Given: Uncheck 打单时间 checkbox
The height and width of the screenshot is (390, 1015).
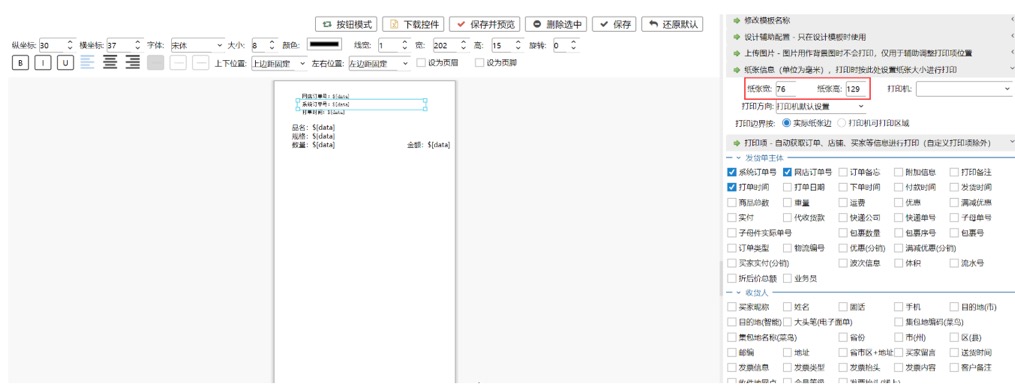Looking at the screenshot, I should (x=731, y=187).
